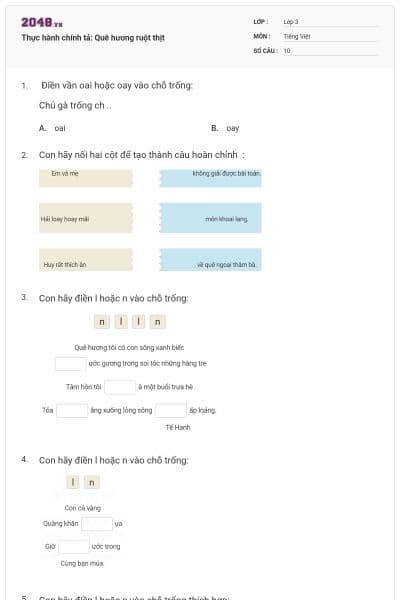
Task: Pick the last 'n' tile in question 3
Action: coord(157,322)
